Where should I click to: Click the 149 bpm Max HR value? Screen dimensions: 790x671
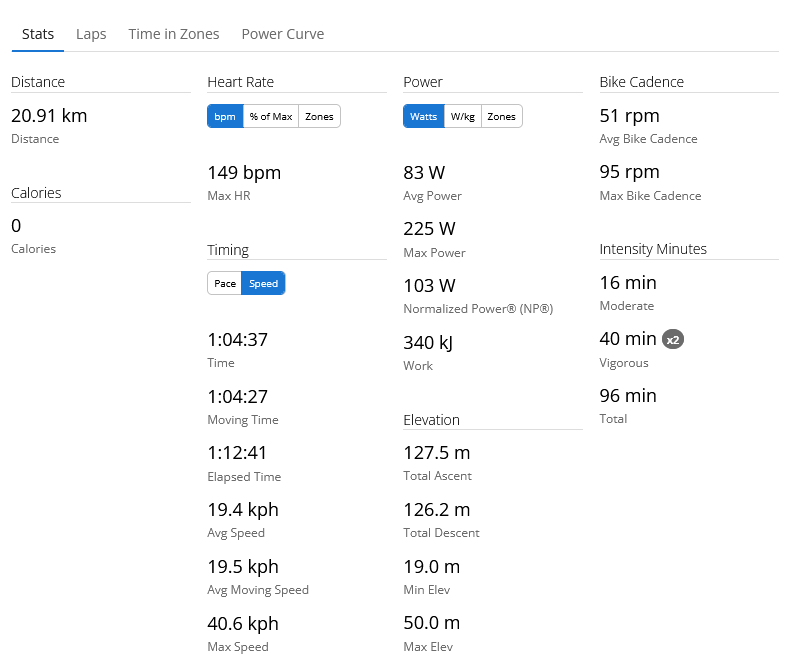pyautogui.click(x=244, y=173)
